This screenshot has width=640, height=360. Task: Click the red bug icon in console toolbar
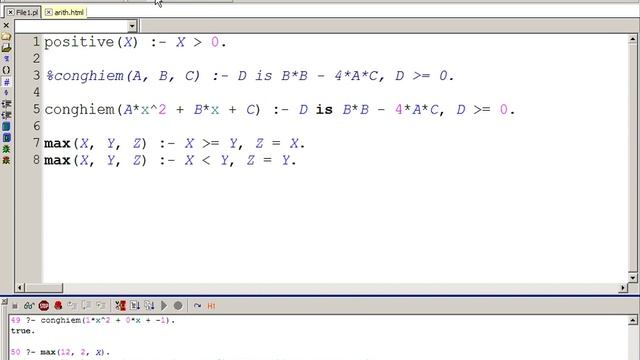(58, 305)
